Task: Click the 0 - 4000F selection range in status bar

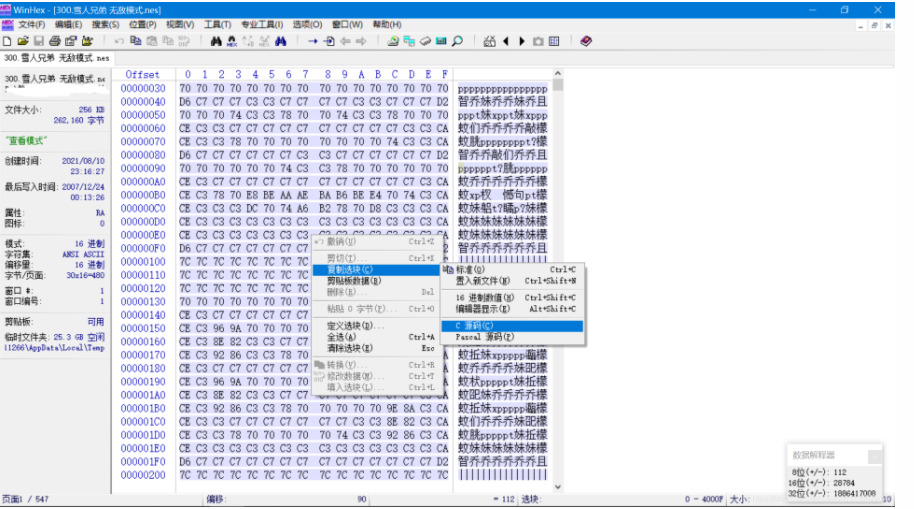Action: pos(704,499)
